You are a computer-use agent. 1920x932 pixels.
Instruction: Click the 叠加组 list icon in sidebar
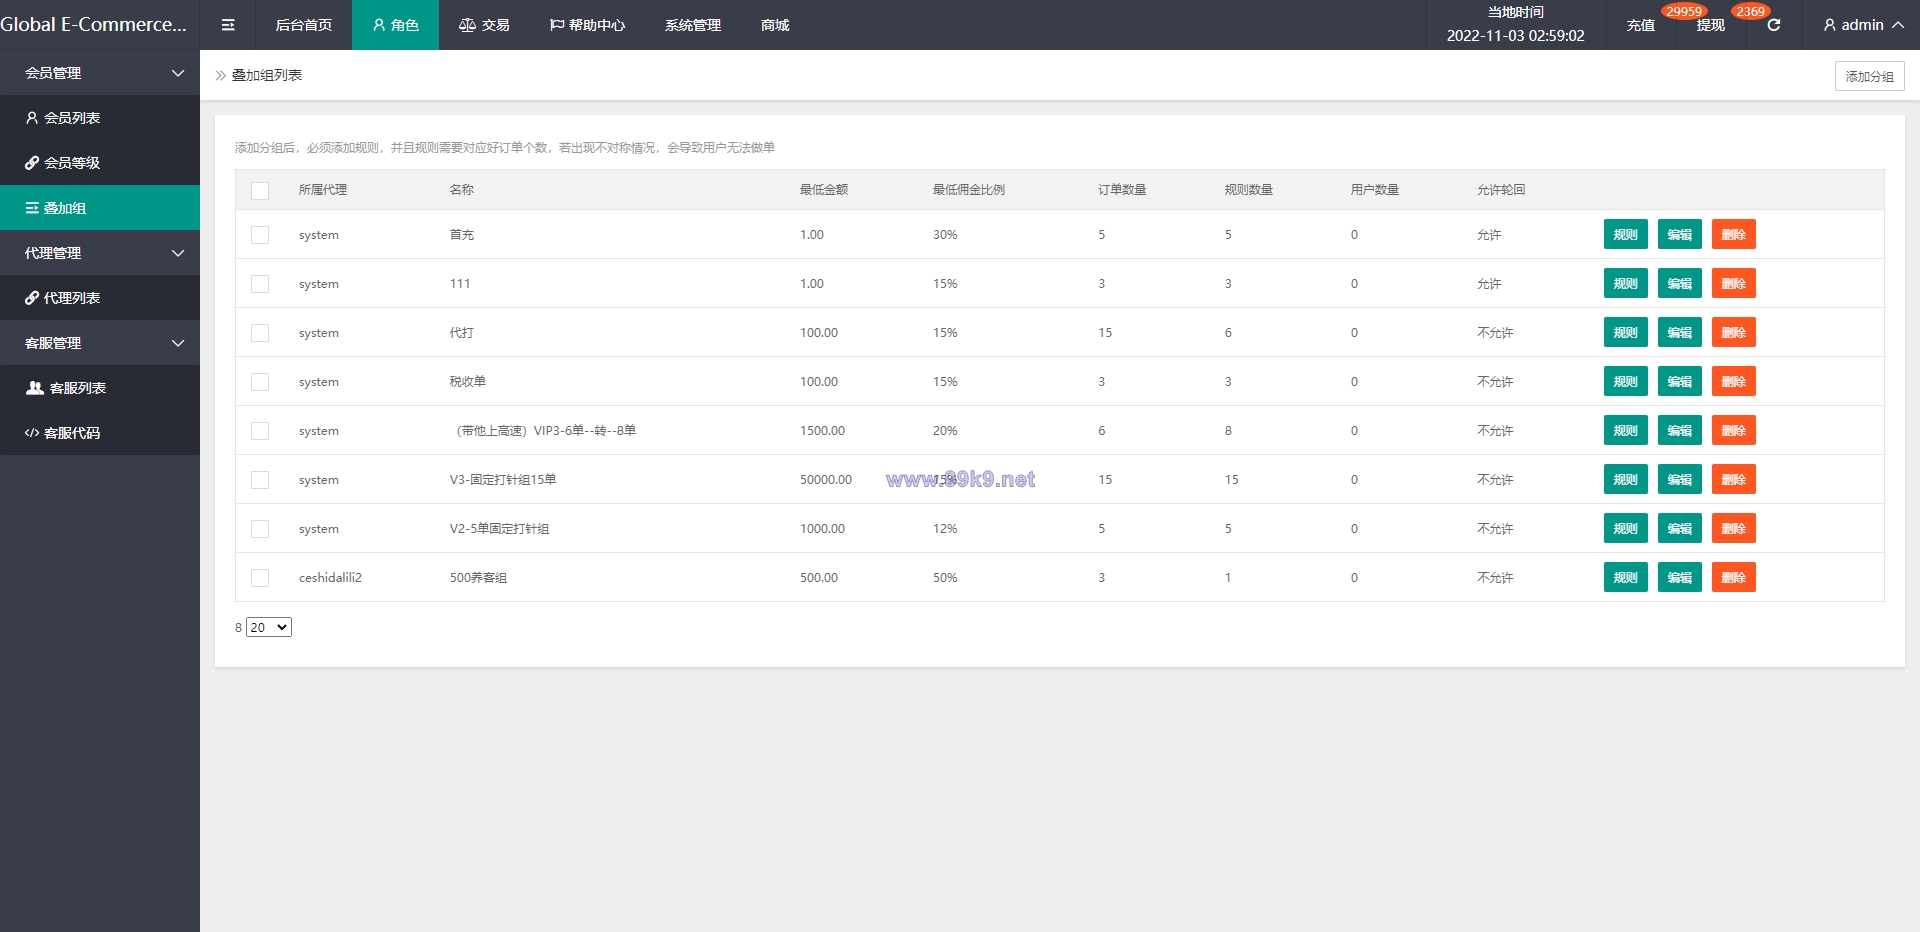[x=32, y=208]
